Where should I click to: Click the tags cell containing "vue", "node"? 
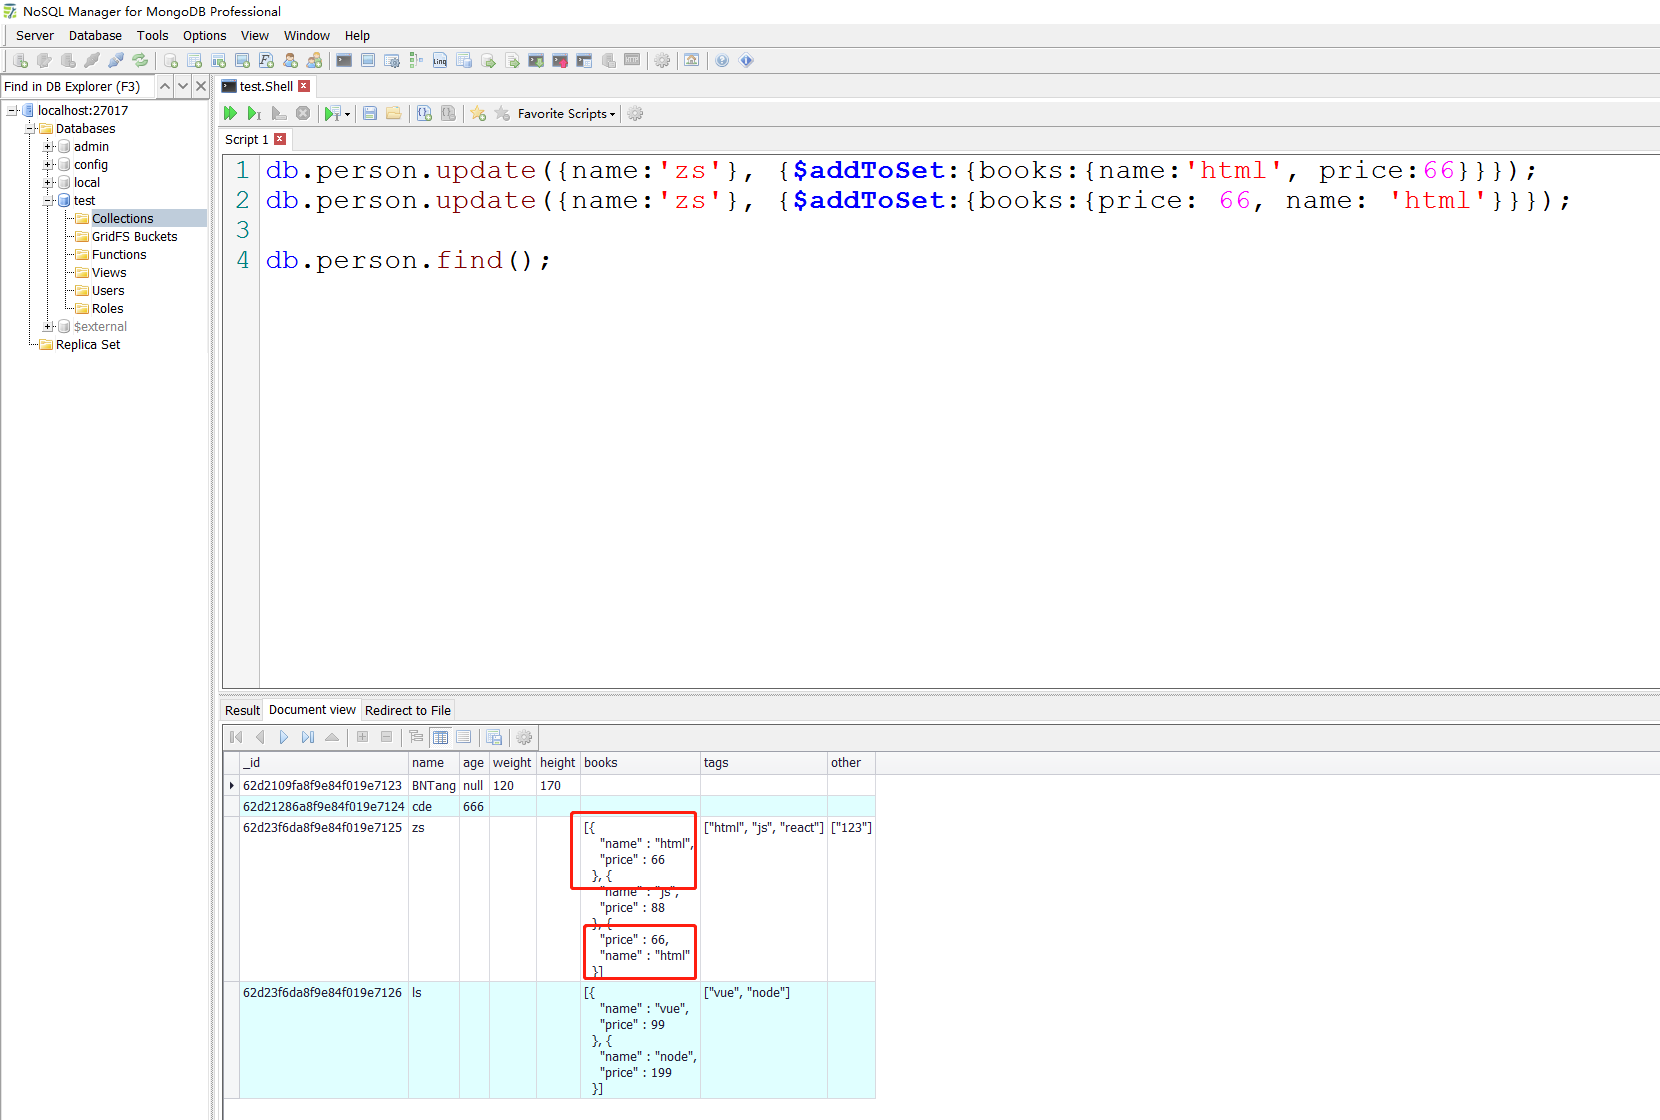(764, 1040)
